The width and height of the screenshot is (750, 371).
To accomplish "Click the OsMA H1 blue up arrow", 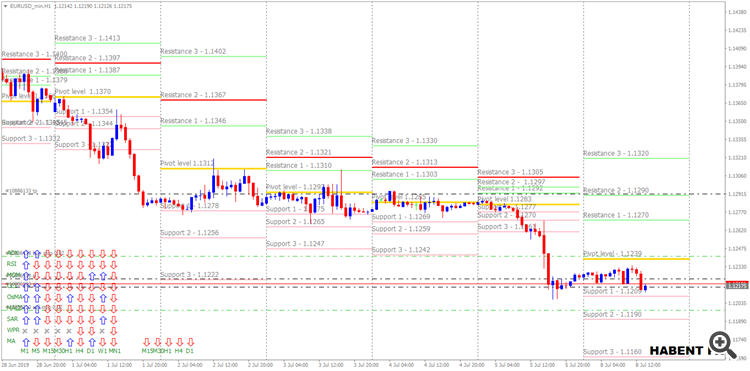I will tap(70, 298).
